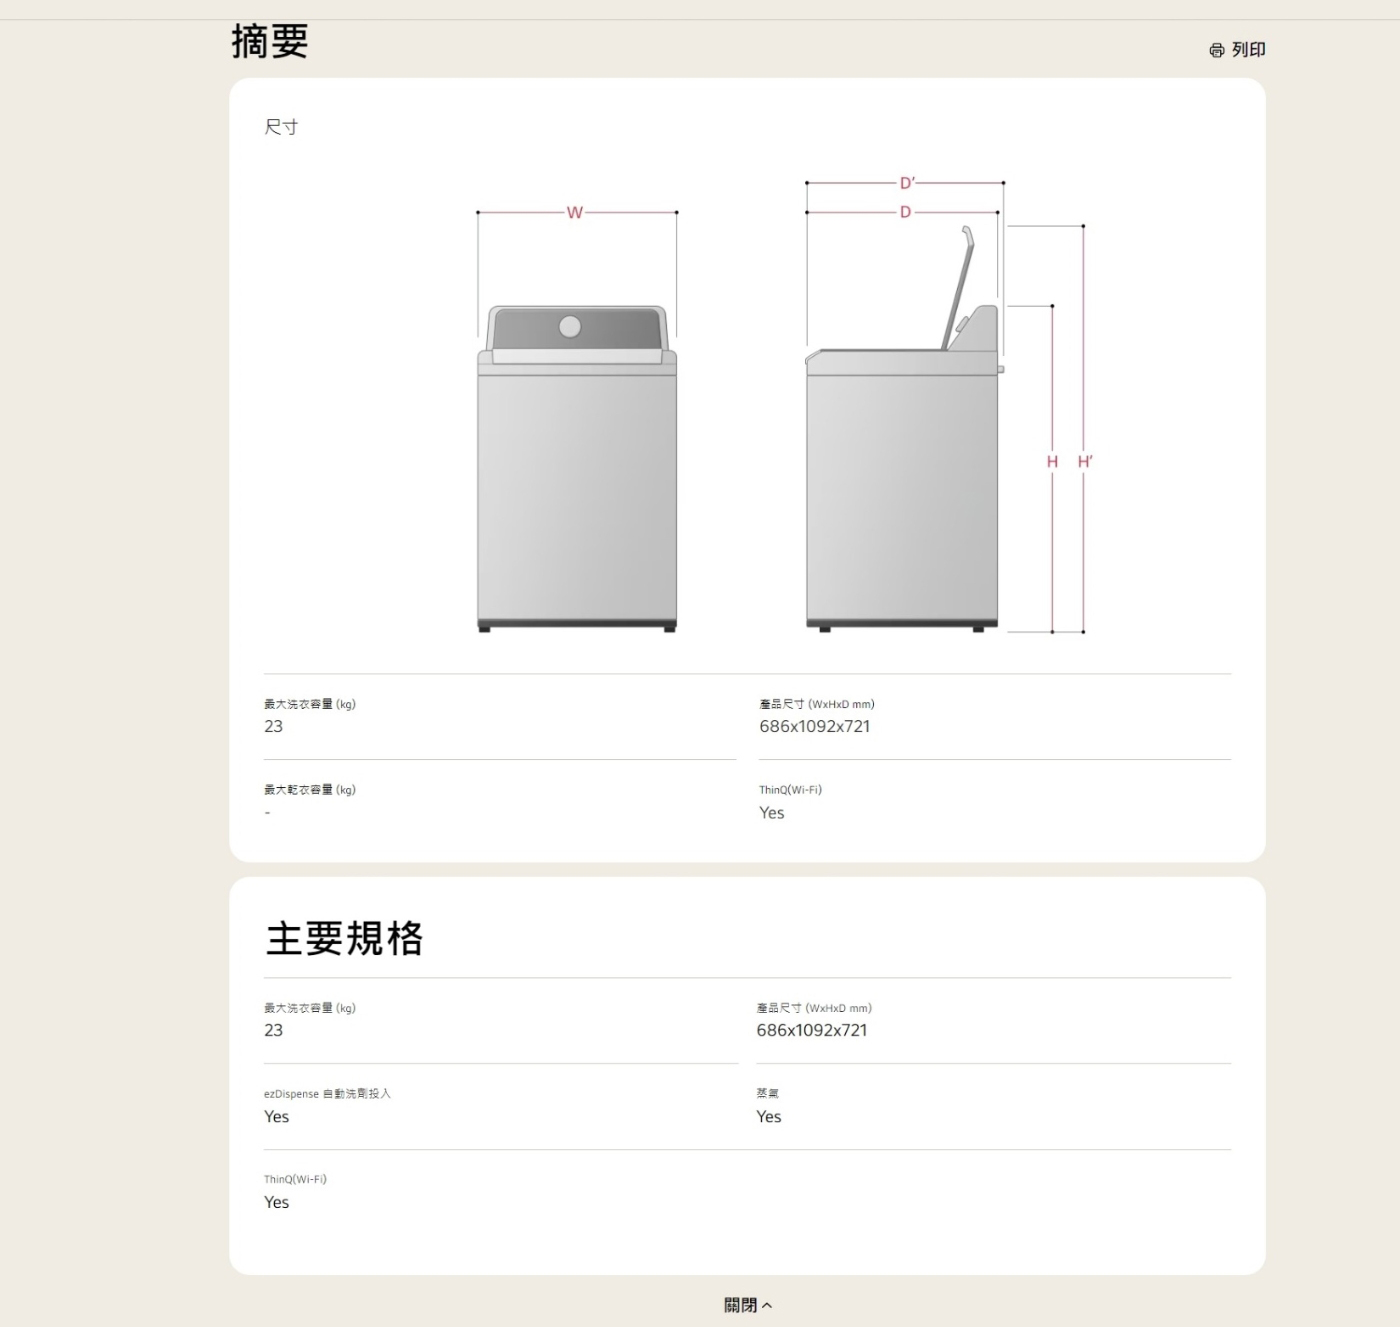Image resolution: width=1400 pixels, height=1327 pixels.
Task: Click the D' lid-open depth marker
Action: [906, 183]
